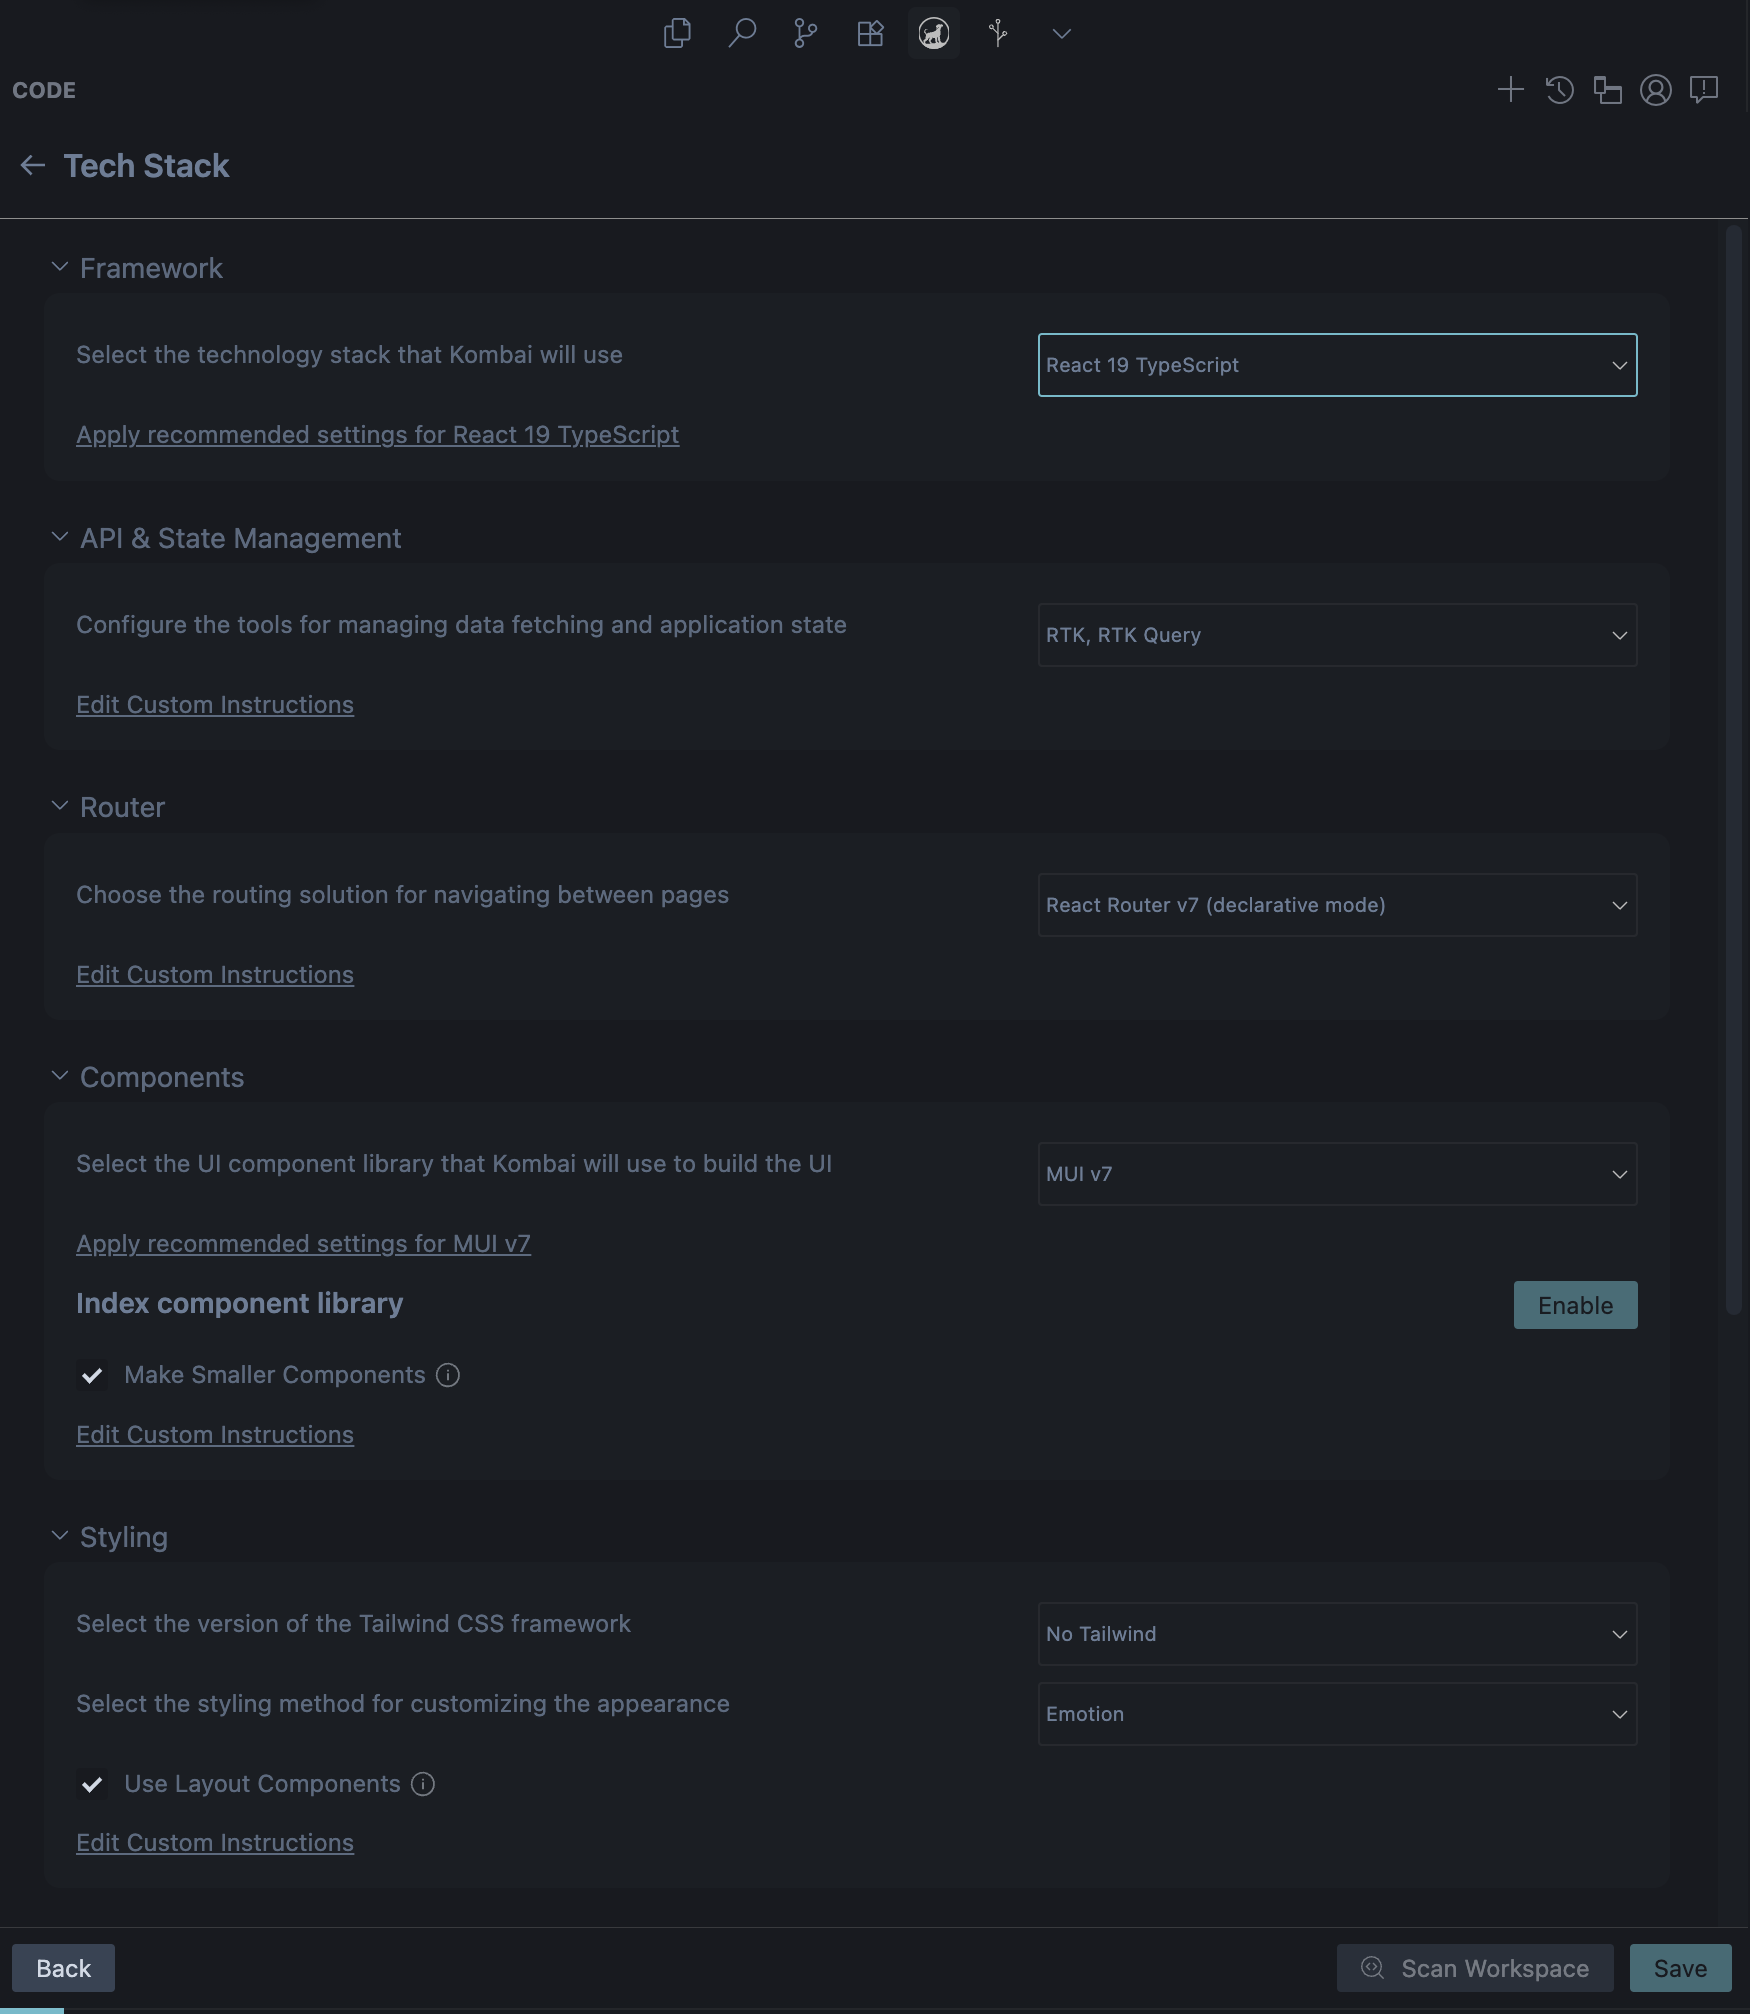1750x2014 pixels.
Task: Open the RTK, RTK Query dropdown
Action: pos(1337,635)
